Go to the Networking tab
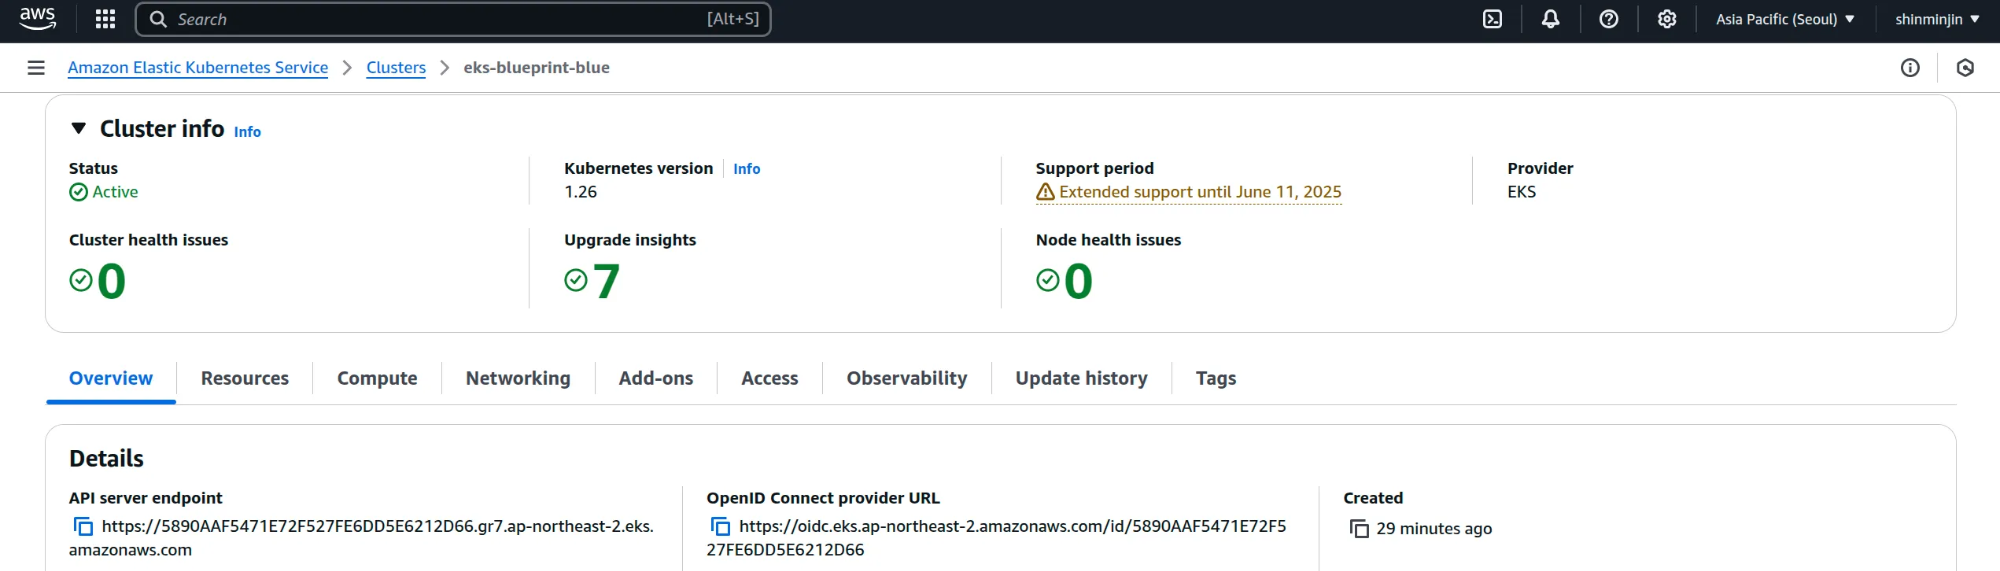2000x571 pixels. click(x=518, y=378)
